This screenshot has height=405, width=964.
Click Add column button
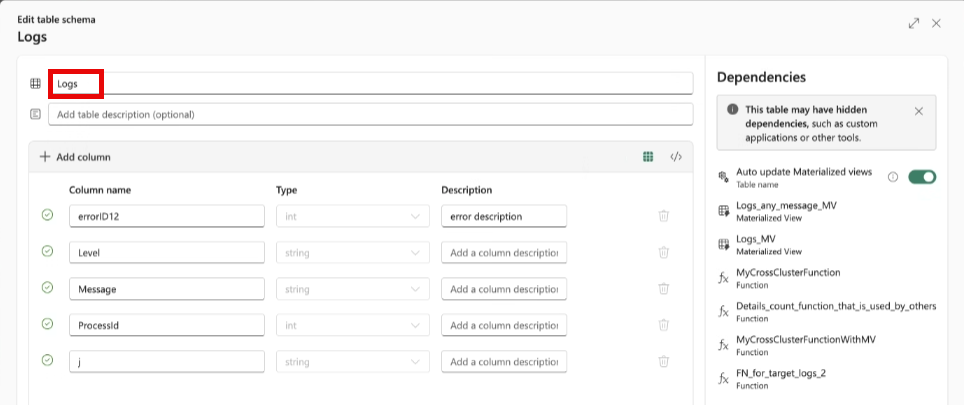(x=75, y=157)
